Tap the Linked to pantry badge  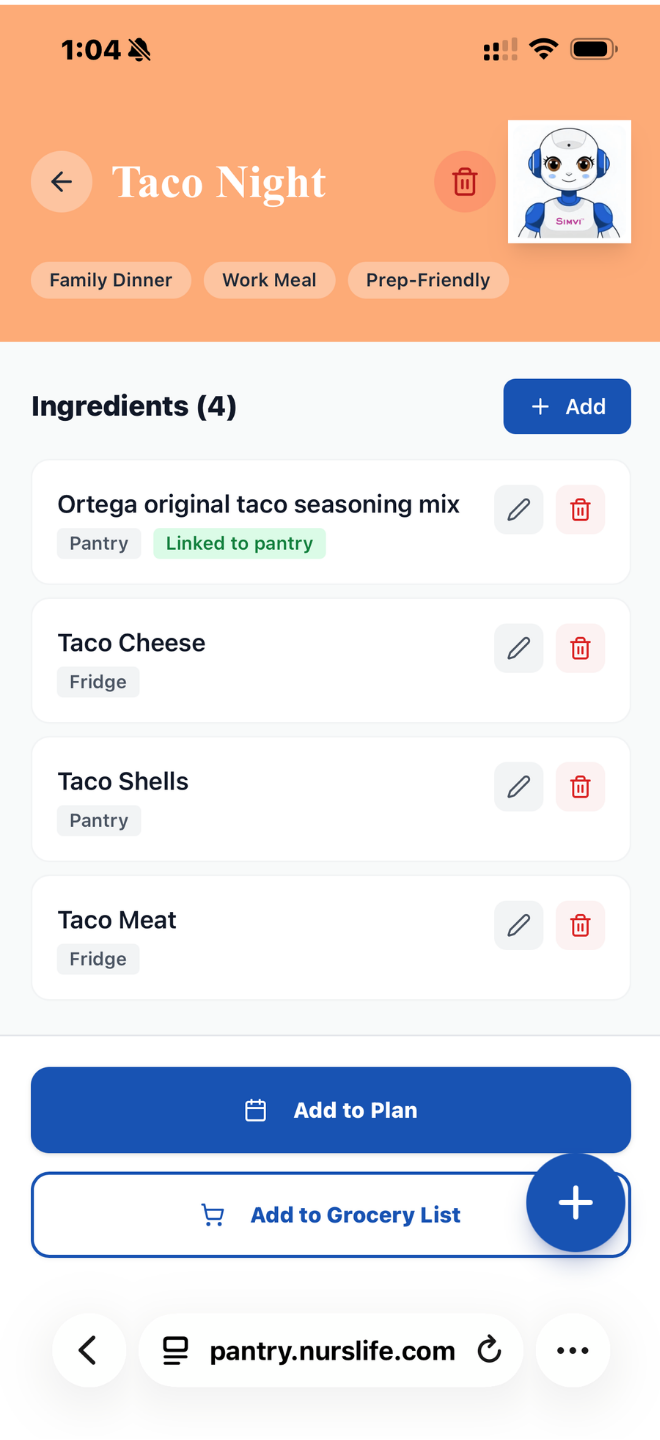[239, 543]
